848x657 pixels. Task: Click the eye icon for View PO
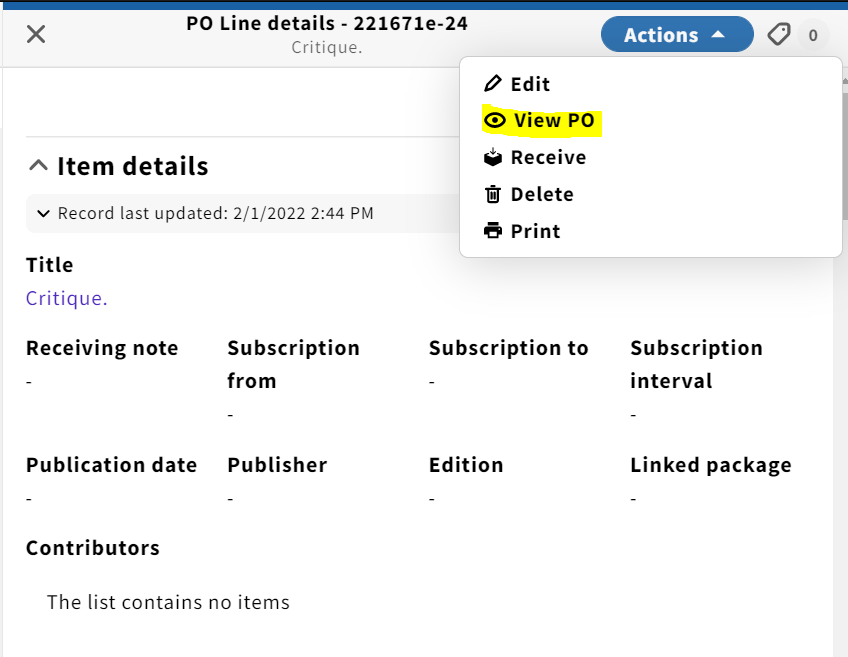494,120
